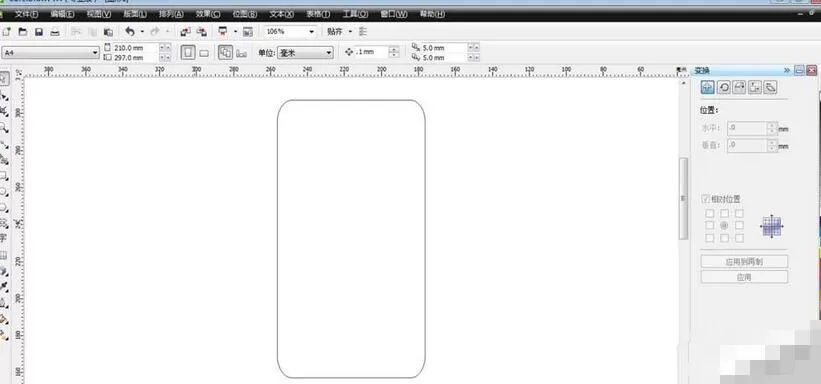Select the Text tool in toolbox
The height and width of the screenshot is (384, 821).
(x=3, y=238)
